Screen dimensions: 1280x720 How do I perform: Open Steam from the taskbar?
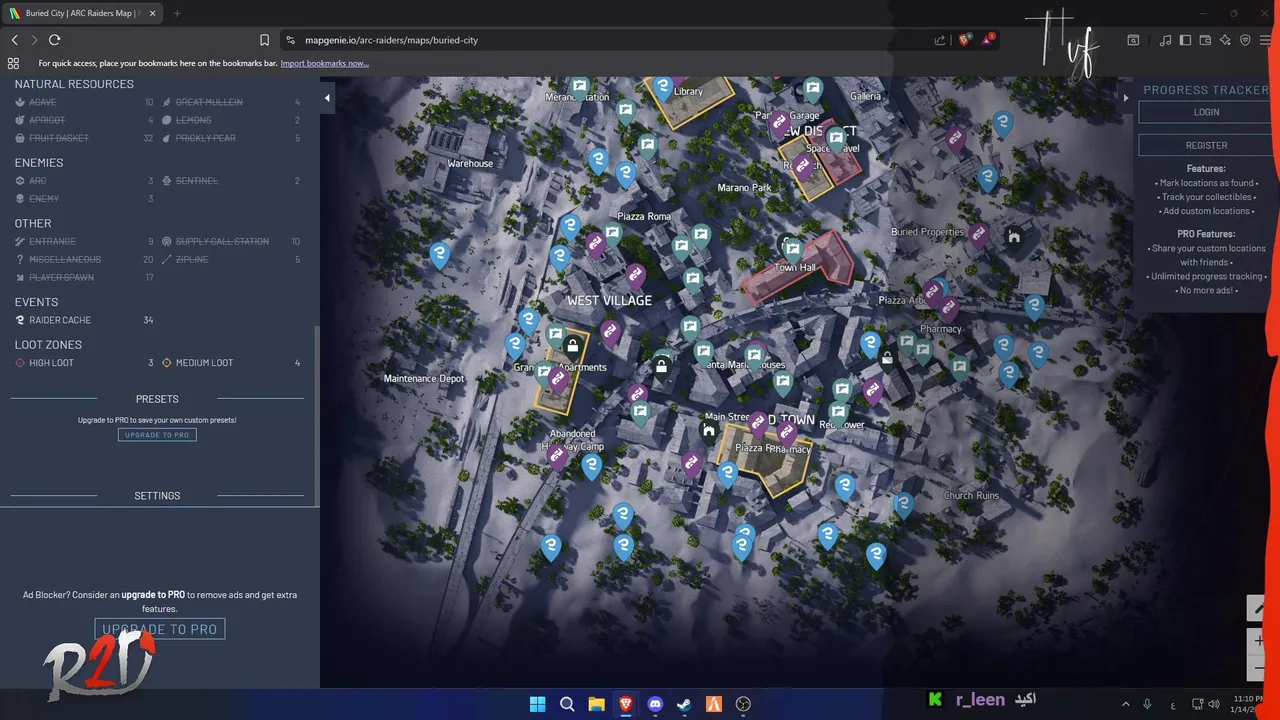coord(684,704)
